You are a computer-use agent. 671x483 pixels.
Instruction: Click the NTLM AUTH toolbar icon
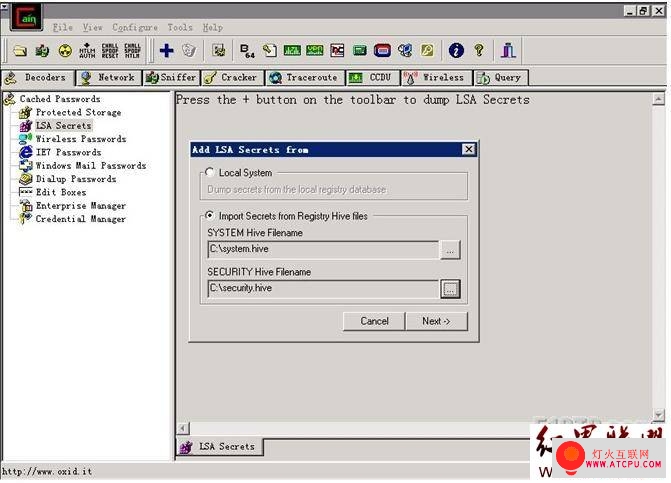(87, 51)
